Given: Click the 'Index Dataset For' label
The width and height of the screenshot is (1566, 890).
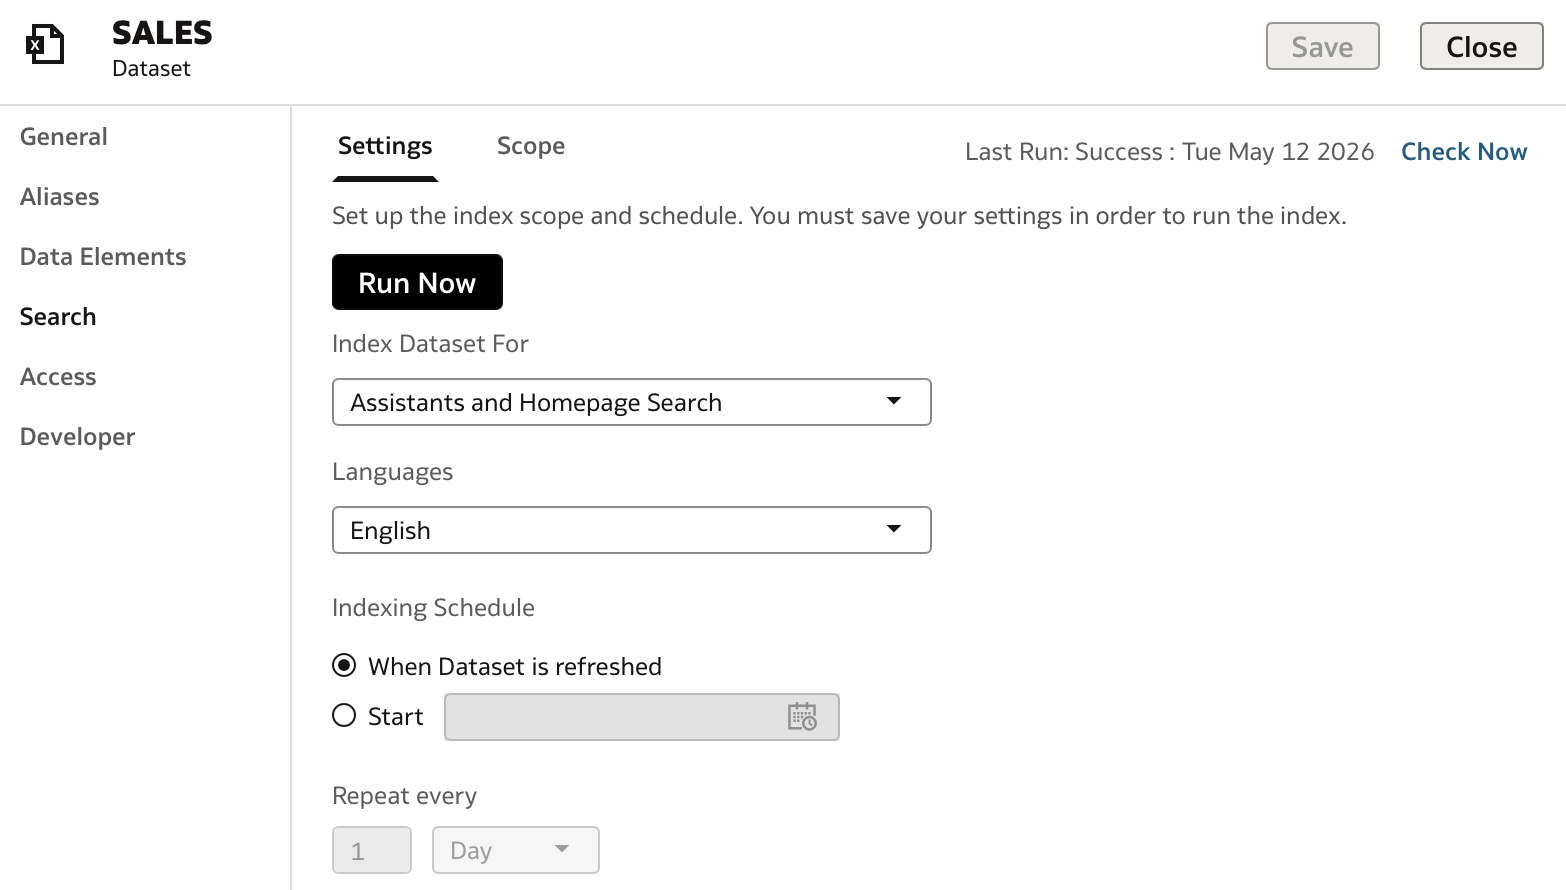Looking at the screenshot, I should (430, 344).
